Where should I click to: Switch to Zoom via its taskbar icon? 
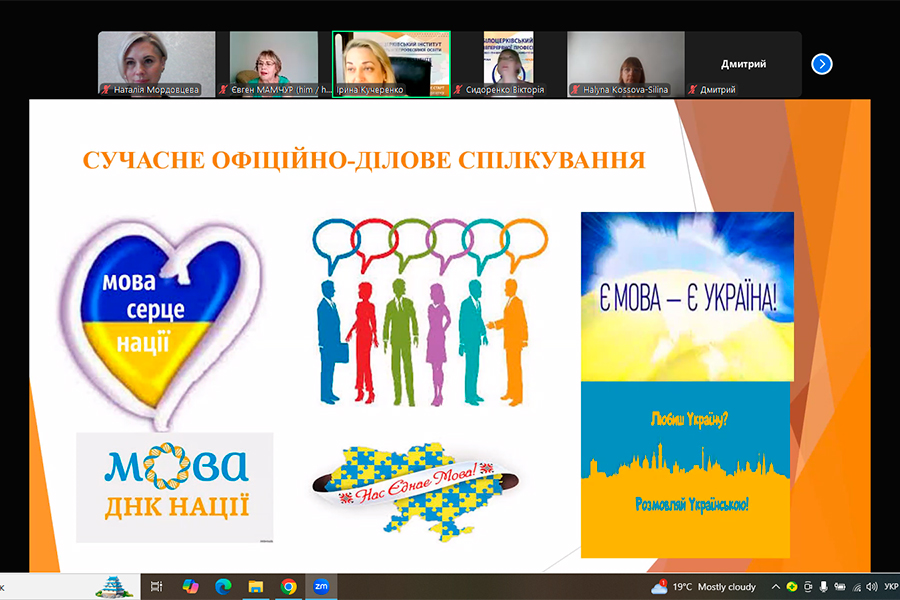tap(322, 586)
